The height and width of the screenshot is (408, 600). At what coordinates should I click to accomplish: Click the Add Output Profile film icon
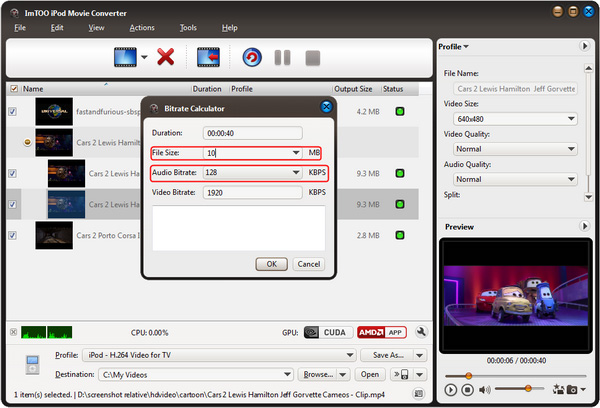coord(208,57)
